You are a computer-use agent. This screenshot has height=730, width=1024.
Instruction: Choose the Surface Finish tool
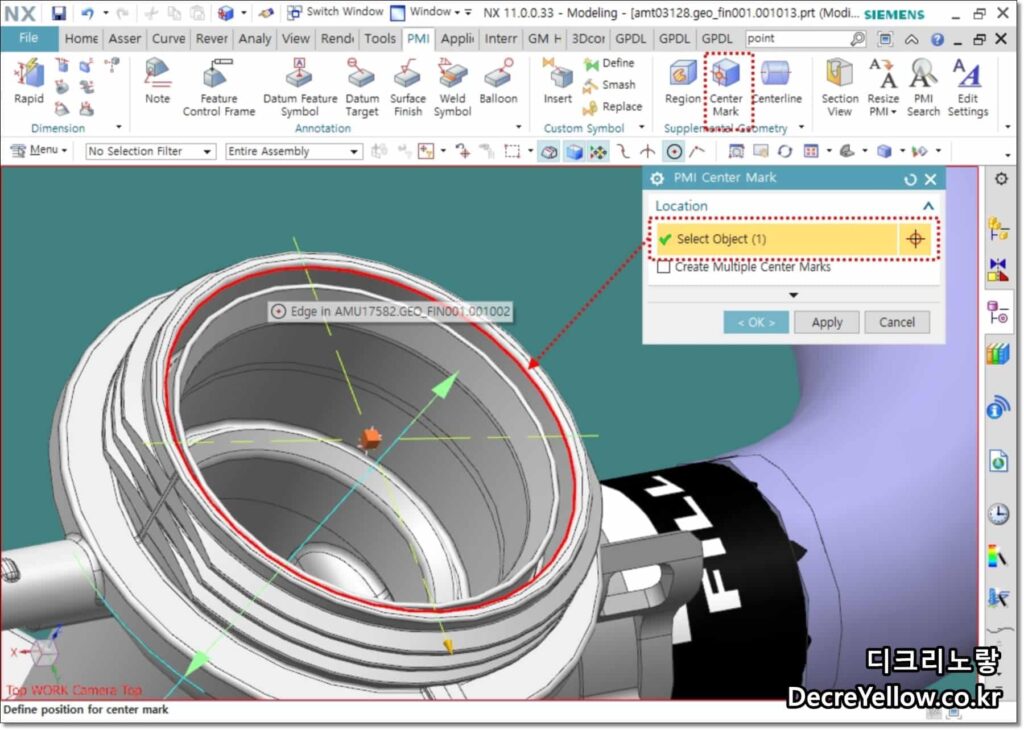(x=408, y=88)
